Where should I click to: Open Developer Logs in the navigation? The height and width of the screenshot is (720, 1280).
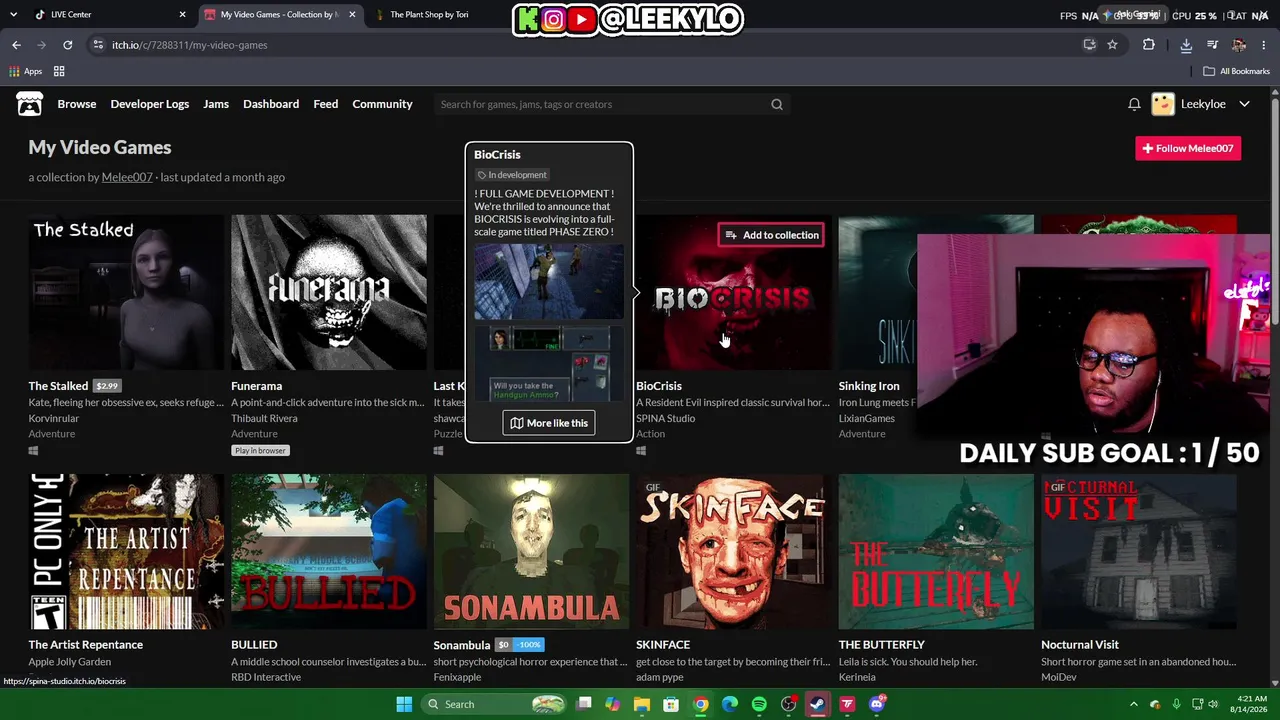[x=150, y=104]
